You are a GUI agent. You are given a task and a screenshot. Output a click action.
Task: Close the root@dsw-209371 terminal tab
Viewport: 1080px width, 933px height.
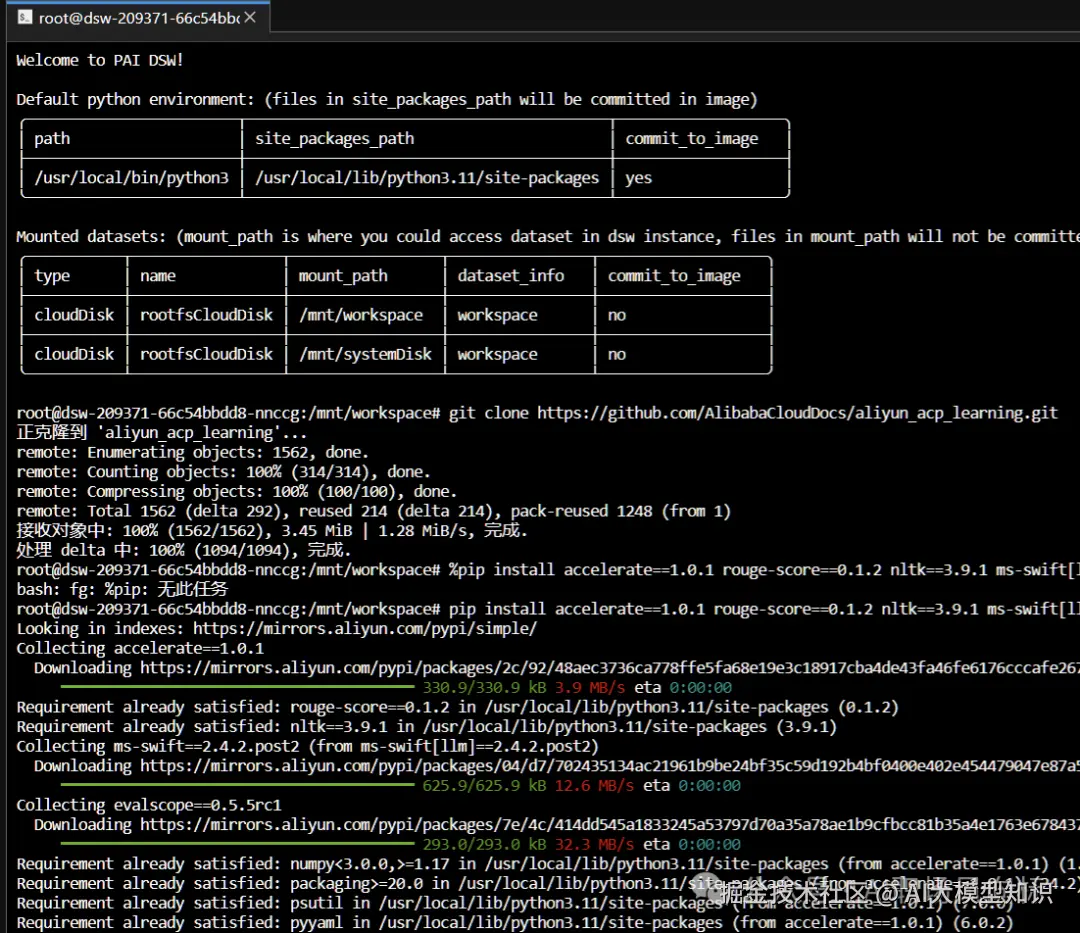point(250,17)
